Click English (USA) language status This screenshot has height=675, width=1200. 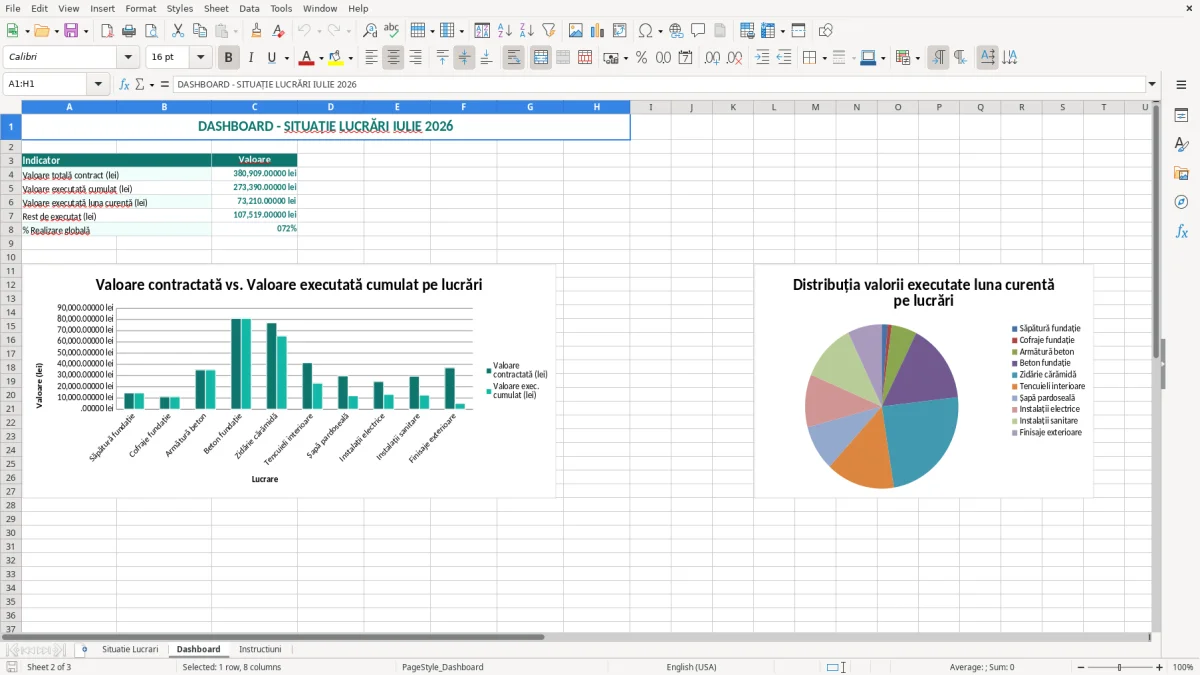(692, 667)
